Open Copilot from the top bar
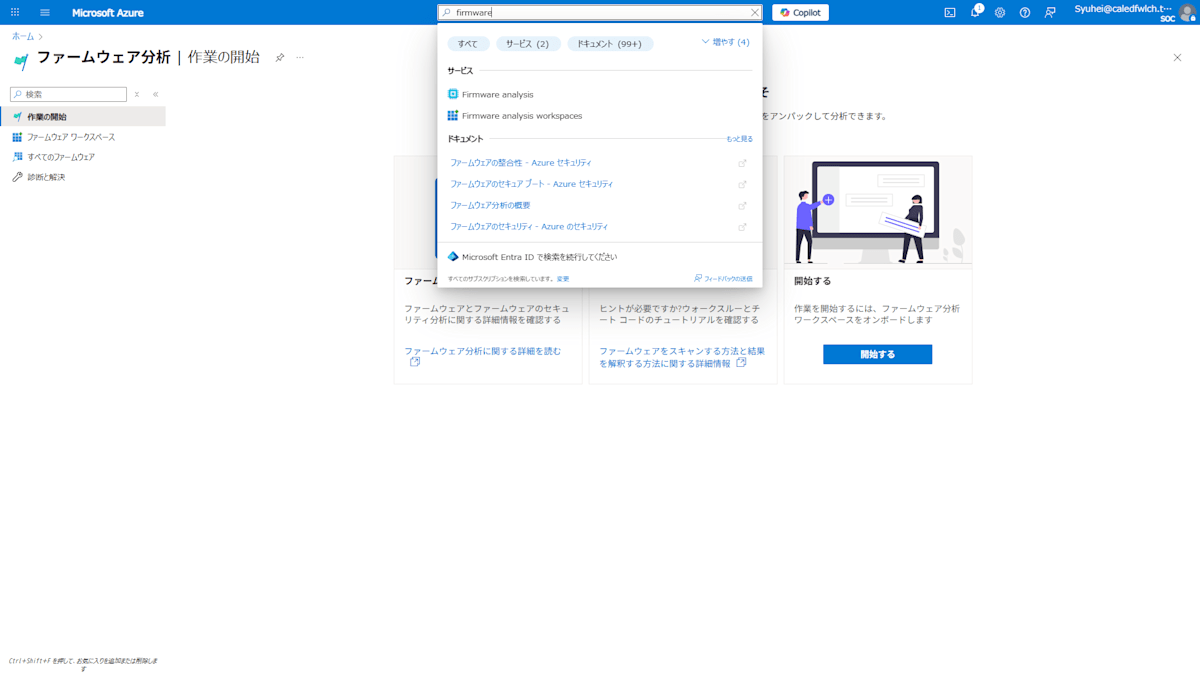The width and height of the screenshot is (1200, 675). (800, 13)
